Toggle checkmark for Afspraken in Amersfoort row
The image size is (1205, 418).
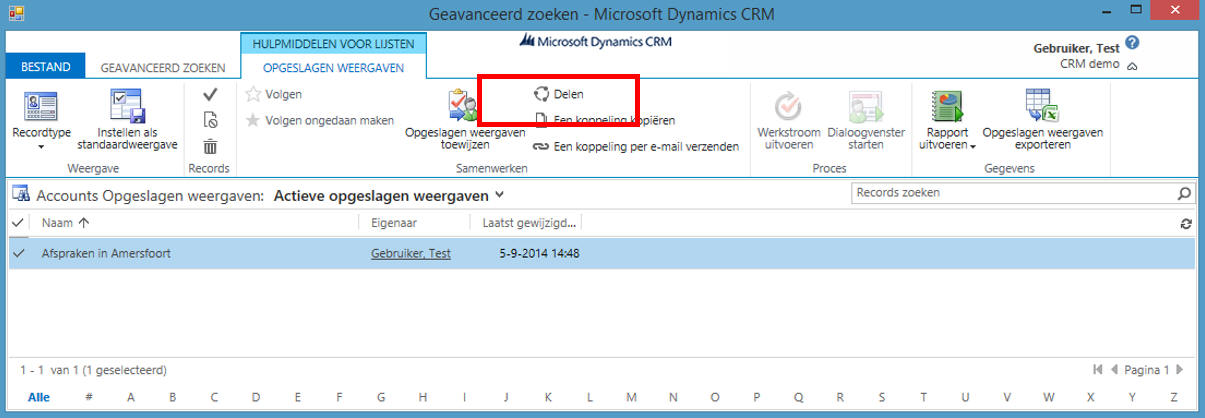click(x=18, y=254)
